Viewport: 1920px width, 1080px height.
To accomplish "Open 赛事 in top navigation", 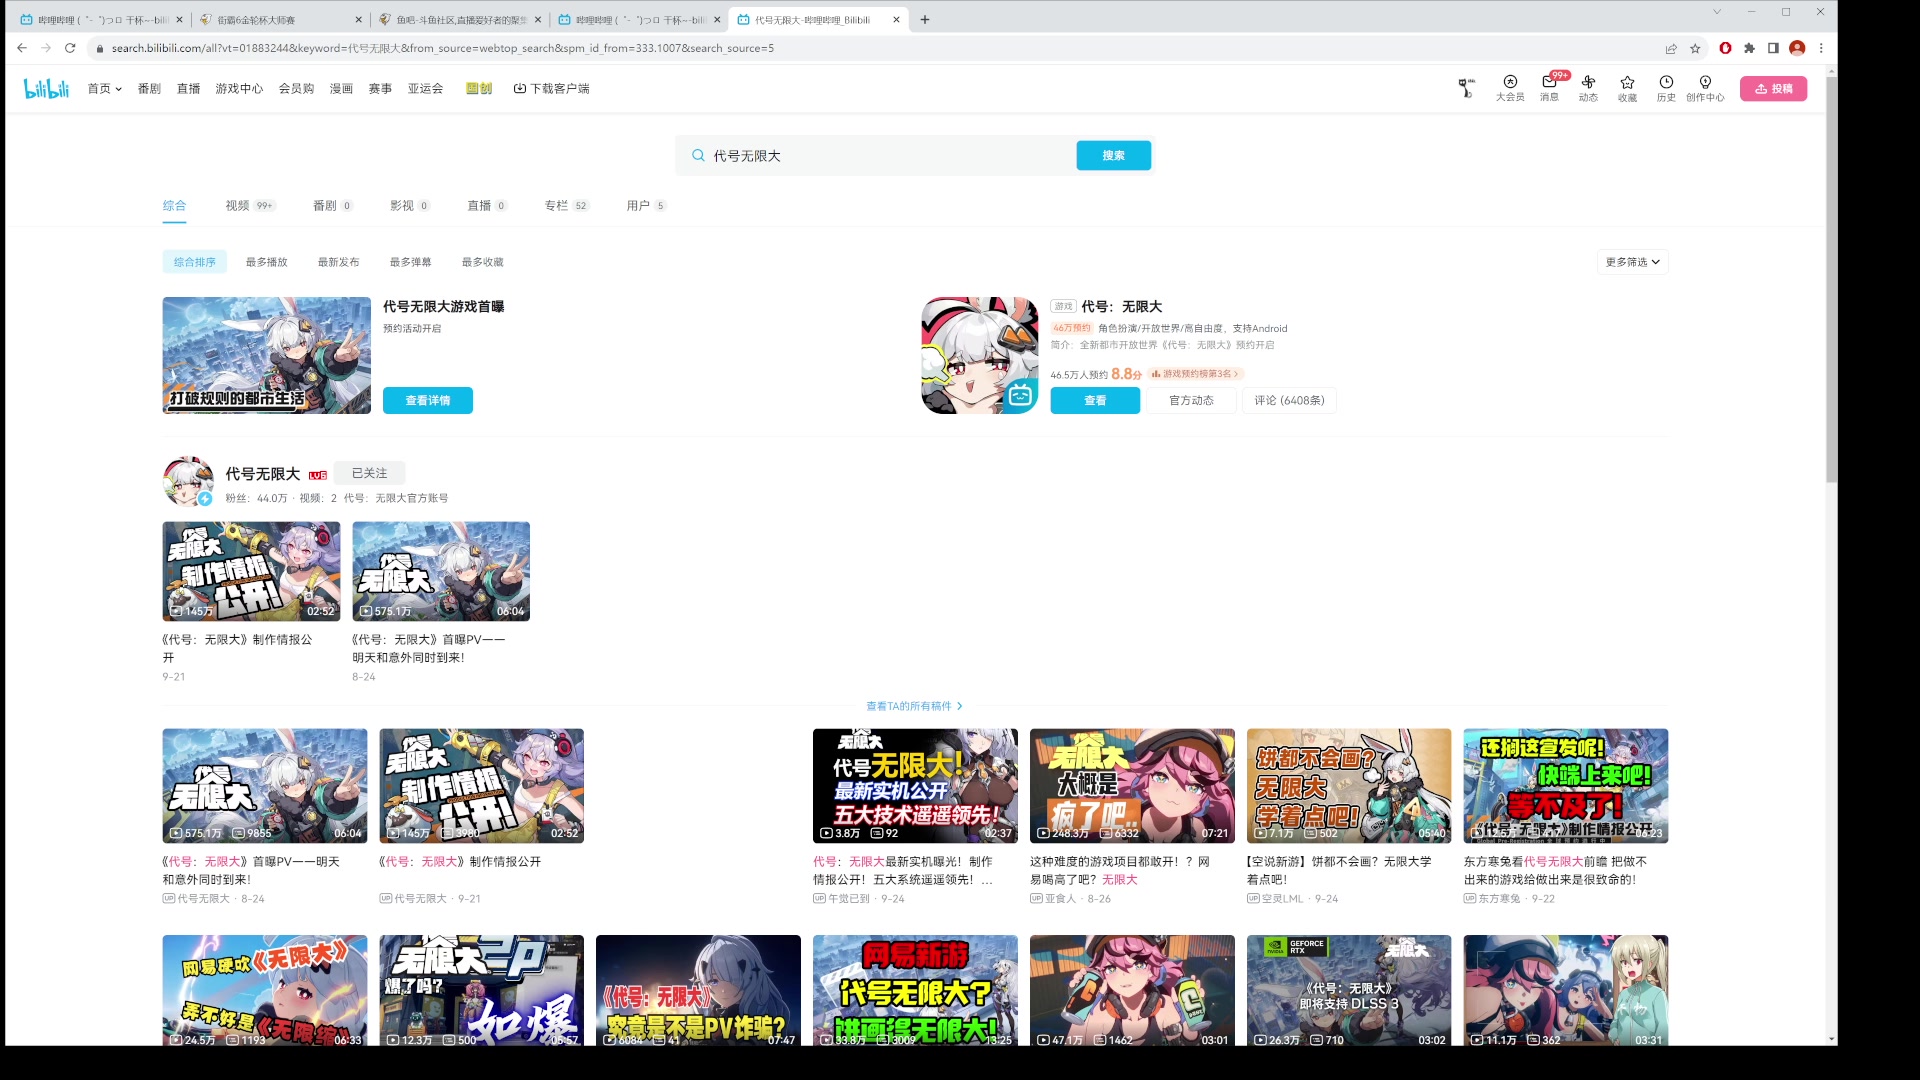I will point(380,89).
